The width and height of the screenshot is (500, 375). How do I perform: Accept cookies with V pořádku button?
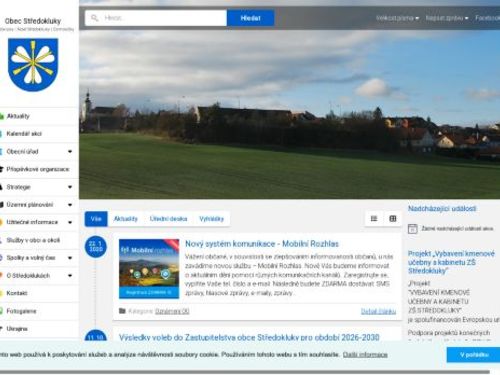tap(474, 355)
